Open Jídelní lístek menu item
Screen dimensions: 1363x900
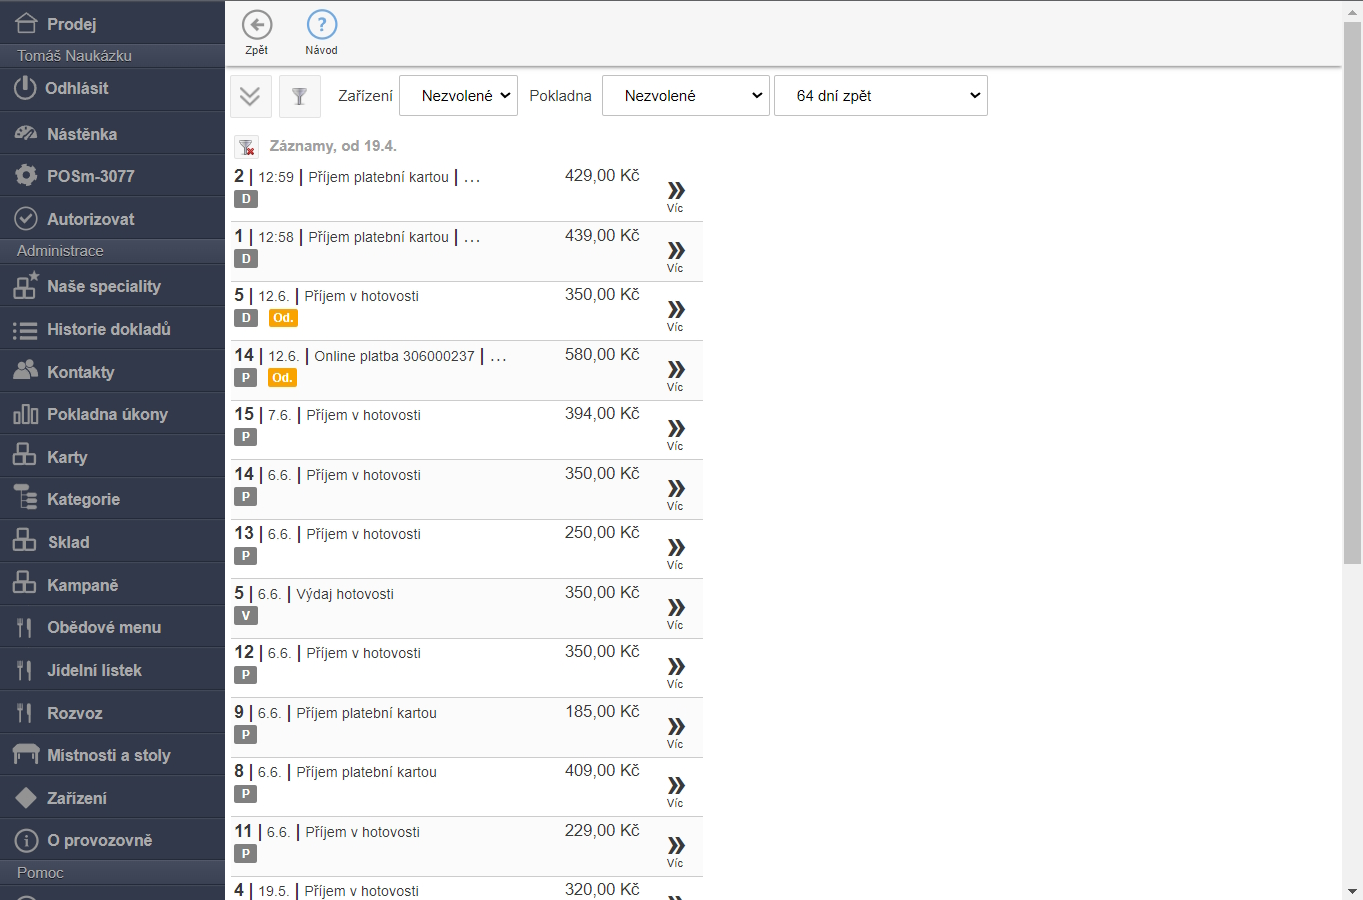pos(94,670)
